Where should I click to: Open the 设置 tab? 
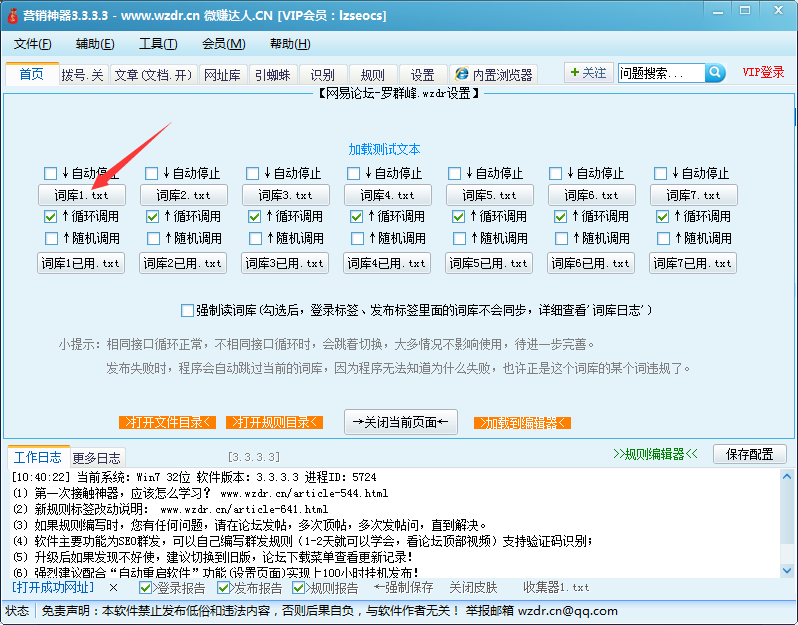tap(422, 75)
